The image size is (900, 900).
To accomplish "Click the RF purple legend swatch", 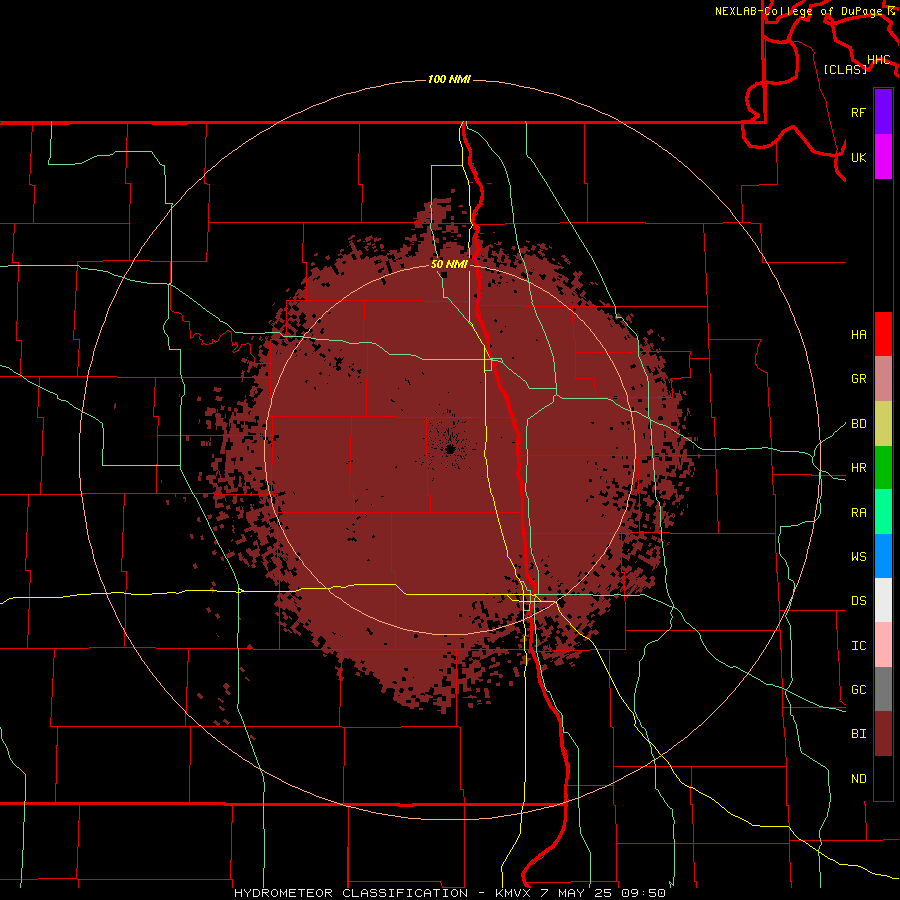I will click(x=883, y=112).
